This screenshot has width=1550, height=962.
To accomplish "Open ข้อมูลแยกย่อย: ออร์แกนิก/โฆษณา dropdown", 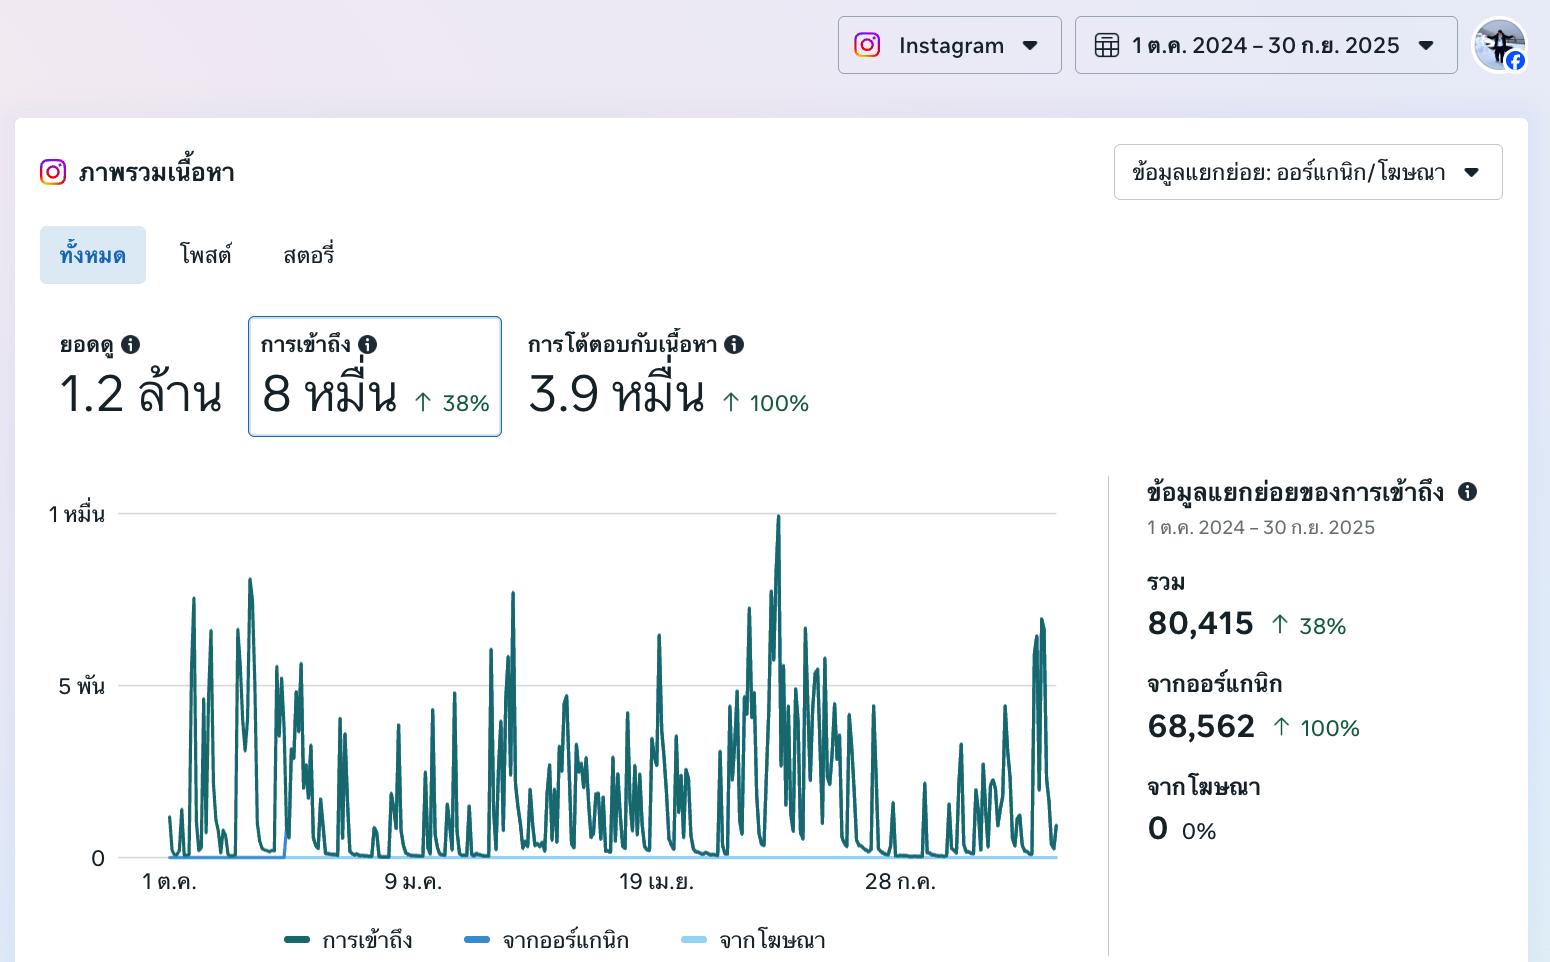I will pyautogui.click(x=1307, y=172).
